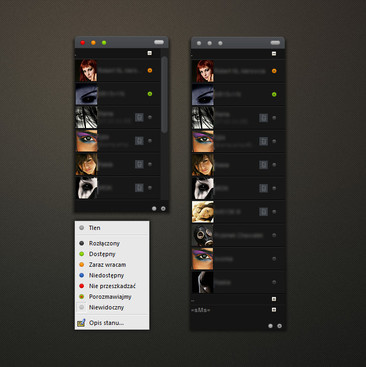Image resolution: width=366 pixels, height=367 pixels.
Task: Click the left round icon in the left window's bottom bar
Action: coord(154,209)
